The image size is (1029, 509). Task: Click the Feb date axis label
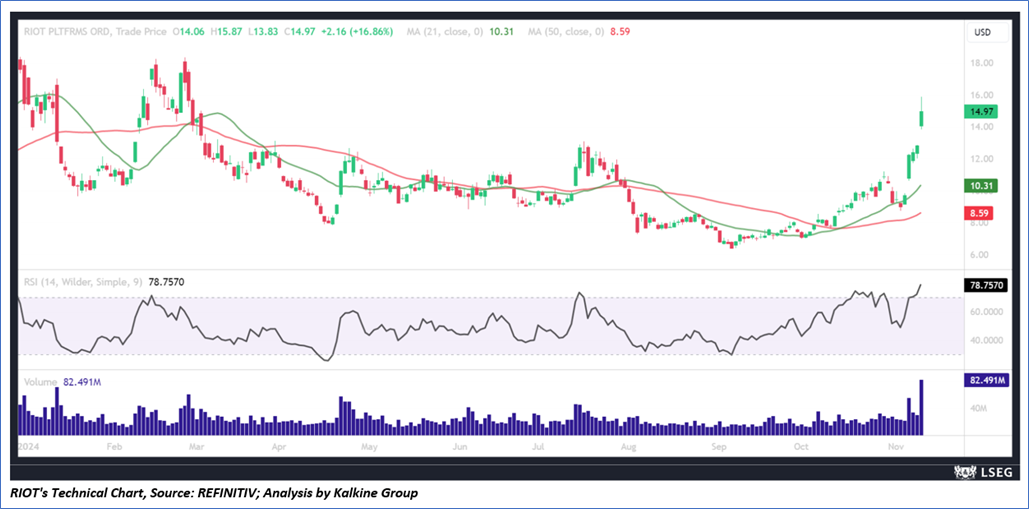click(113, 447)
